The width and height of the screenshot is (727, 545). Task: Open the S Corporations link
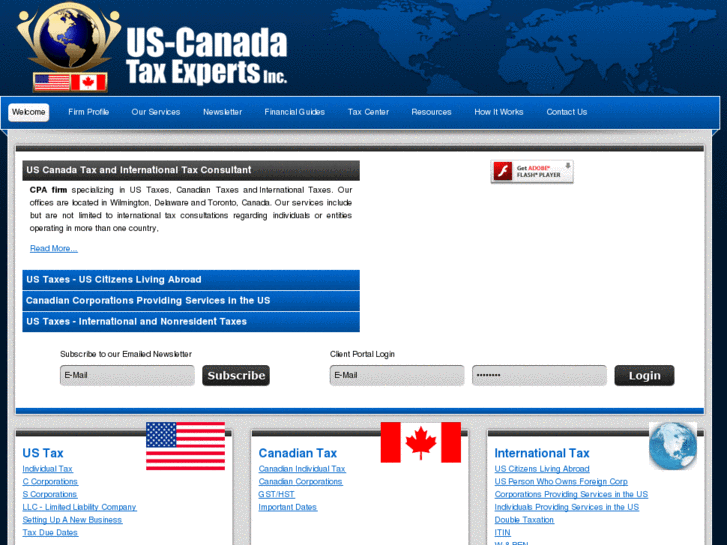(x=50, y=494)
